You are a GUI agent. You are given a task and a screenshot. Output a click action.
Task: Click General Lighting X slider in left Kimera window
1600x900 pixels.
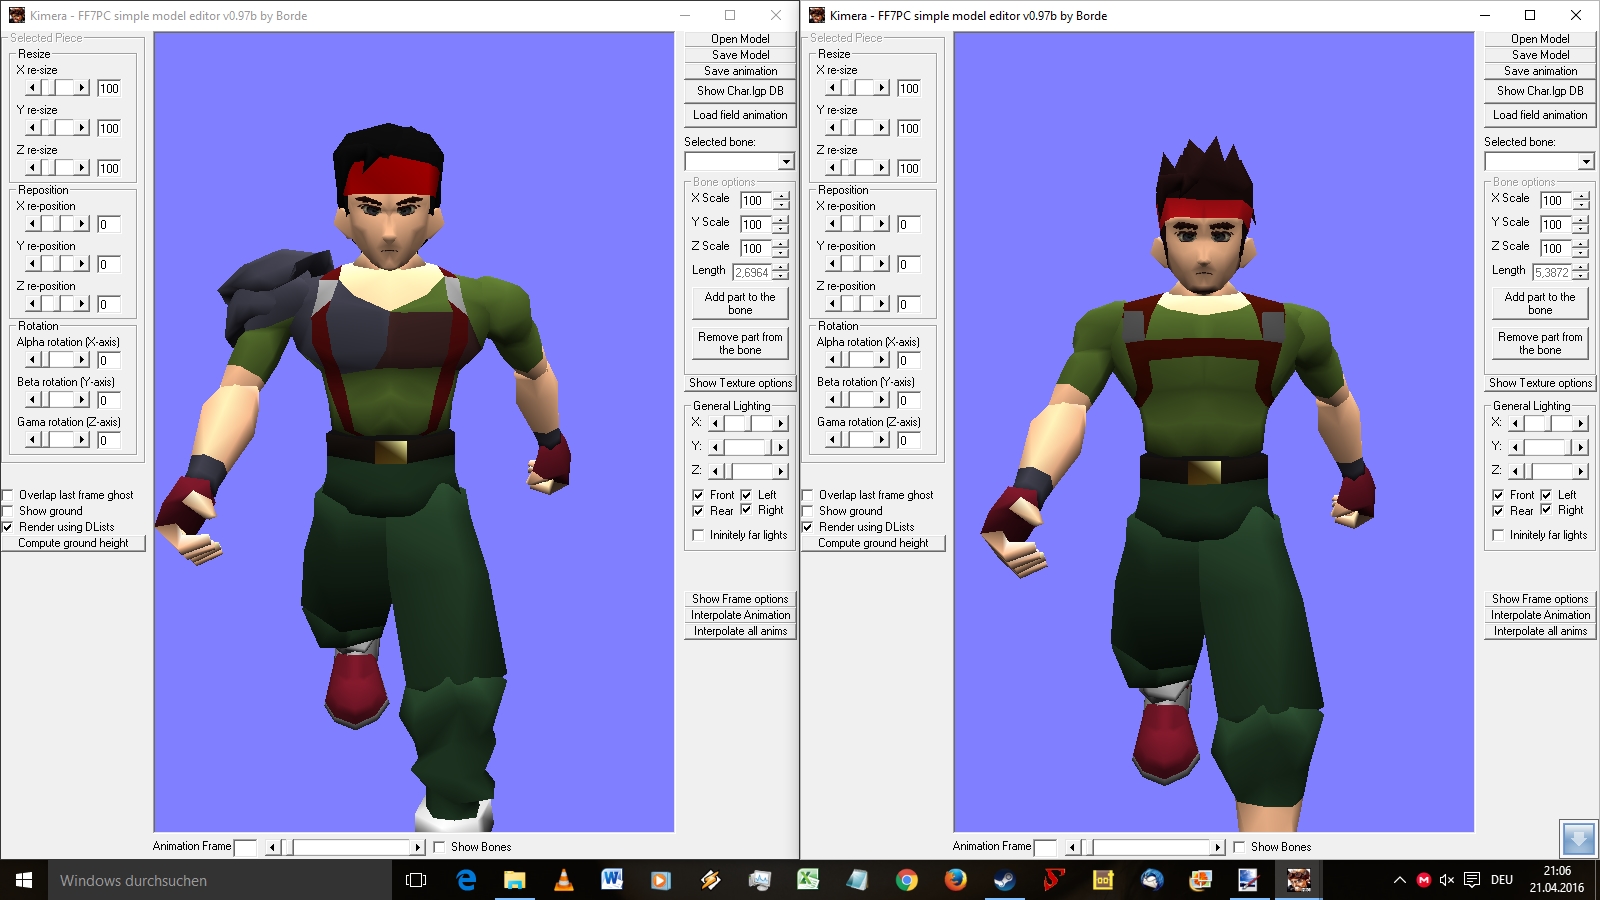tap(748, 423)
